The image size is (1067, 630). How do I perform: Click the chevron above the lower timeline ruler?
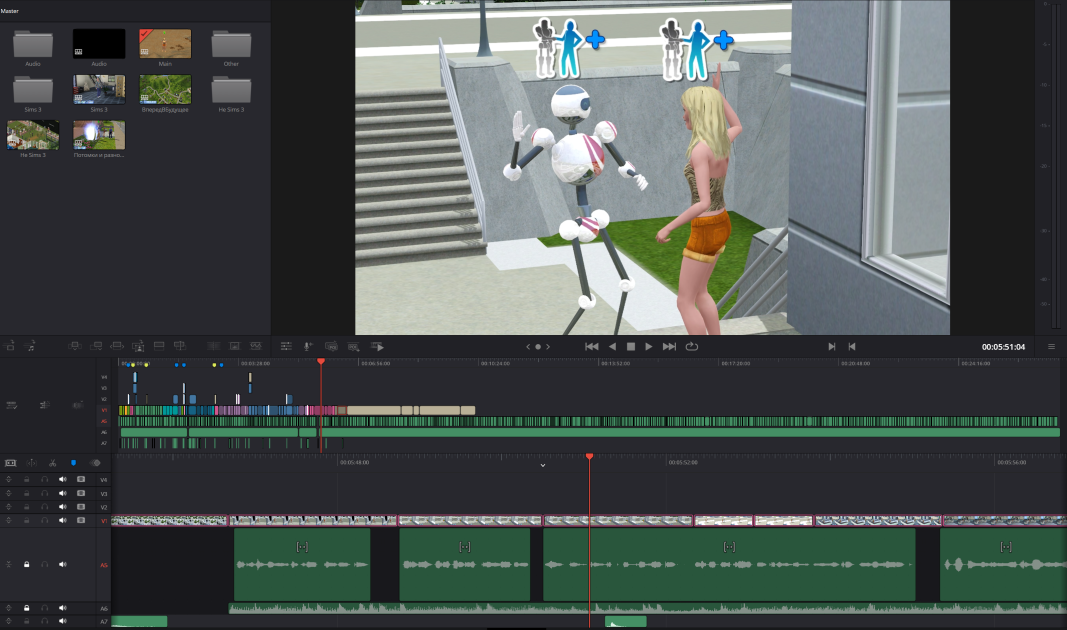coord(543,465)
